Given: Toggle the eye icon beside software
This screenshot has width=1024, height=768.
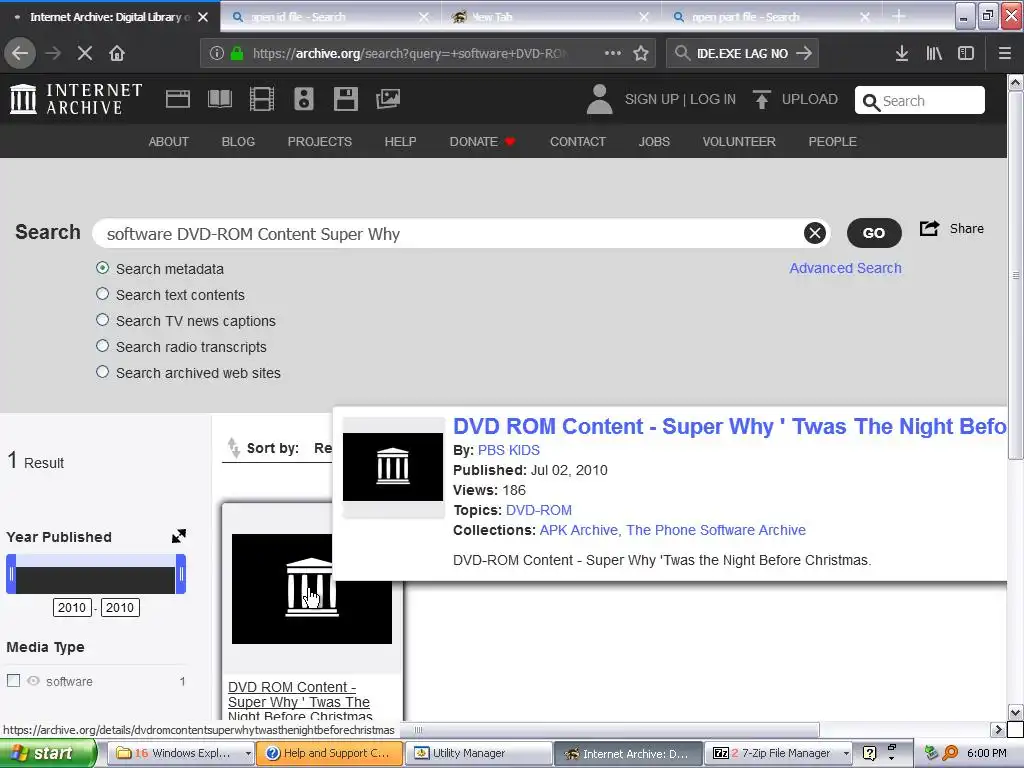Looking at the screenshot, I should (x=33, y=680).
